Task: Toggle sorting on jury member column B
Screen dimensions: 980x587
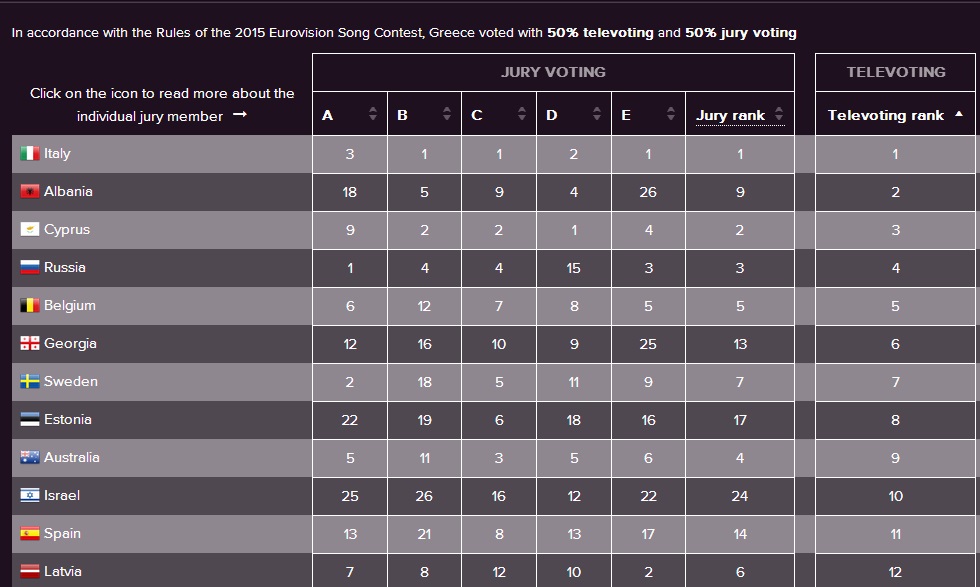Action: pos(444,113)
